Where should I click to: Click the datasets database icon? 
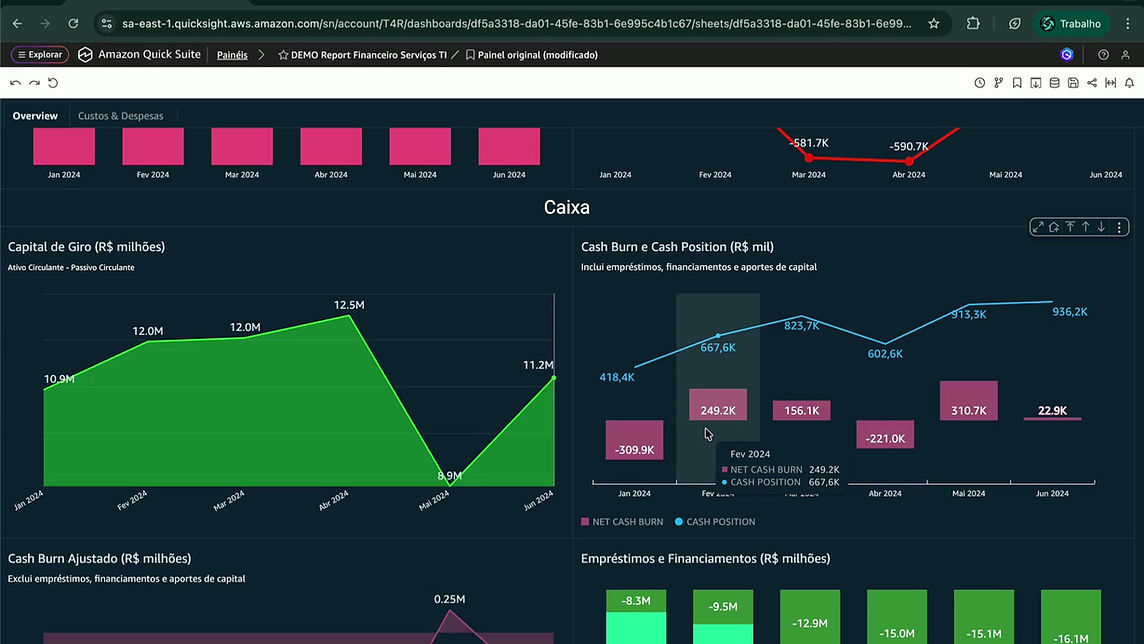[1054, 83]
